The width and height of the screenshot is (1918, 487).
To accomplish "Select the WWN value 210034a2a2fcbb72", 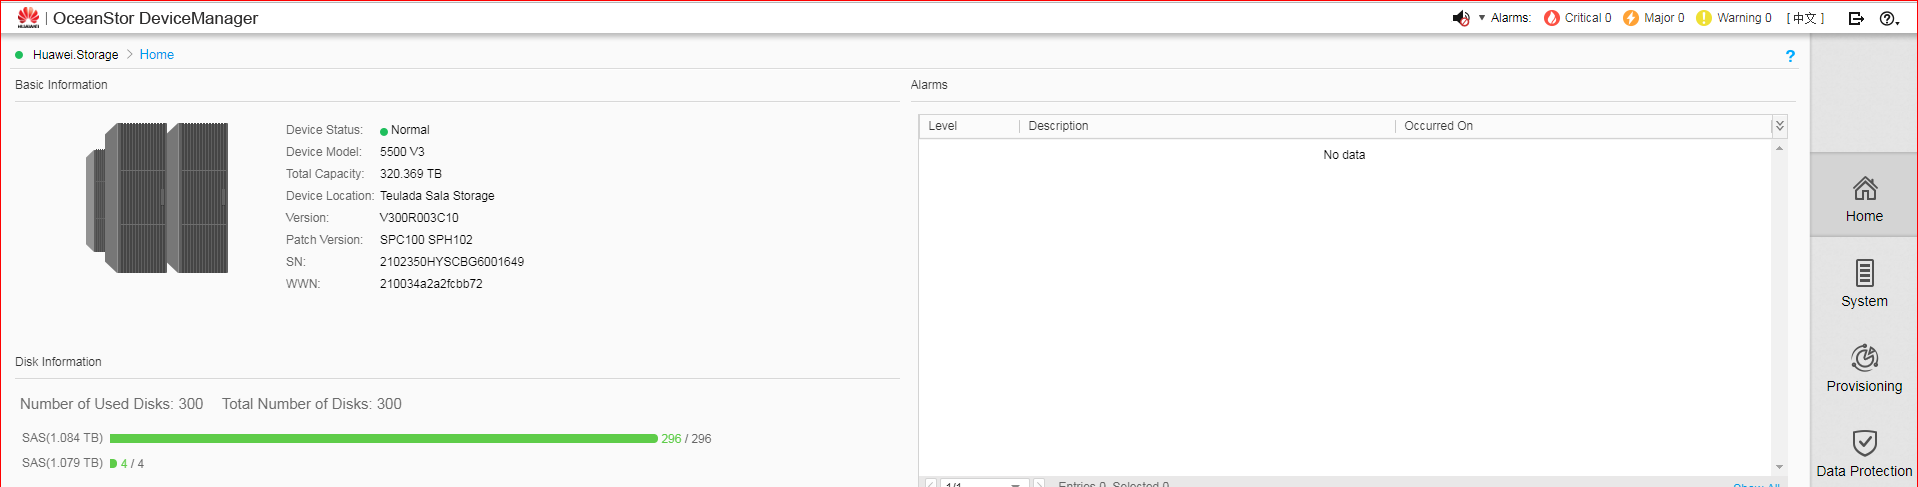I will (x=431, y=284).
